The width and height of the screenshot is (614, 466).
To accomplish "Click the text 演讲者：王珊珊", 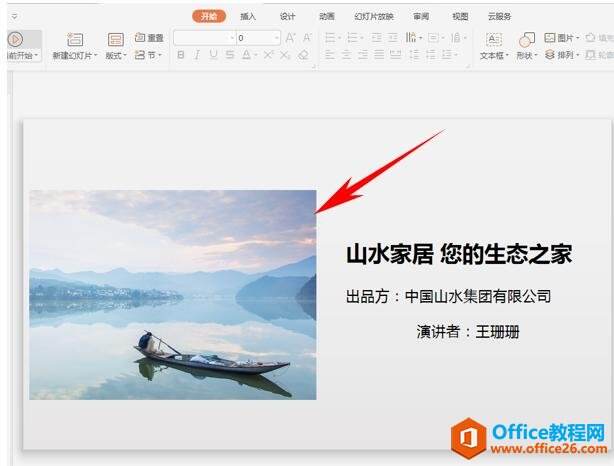I will [468, 332].
